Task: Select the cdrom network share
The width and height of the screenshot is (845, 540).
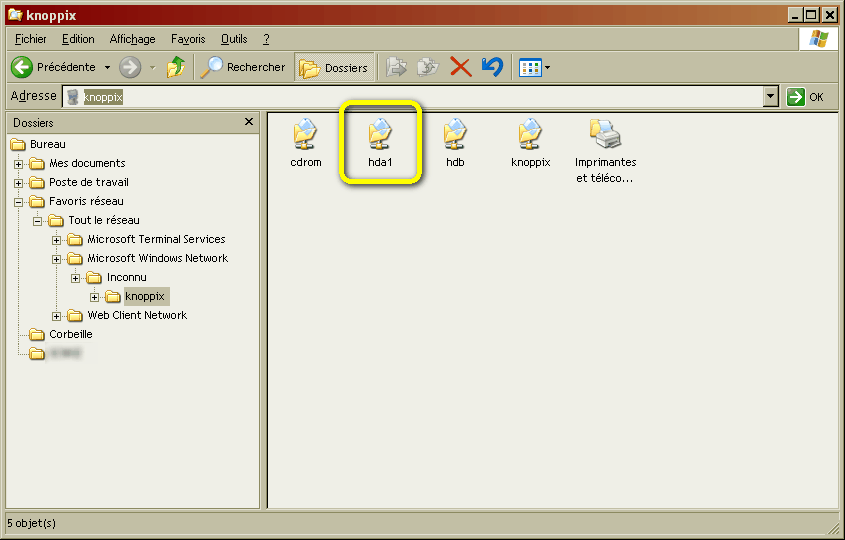Action: tap(306, 143)
